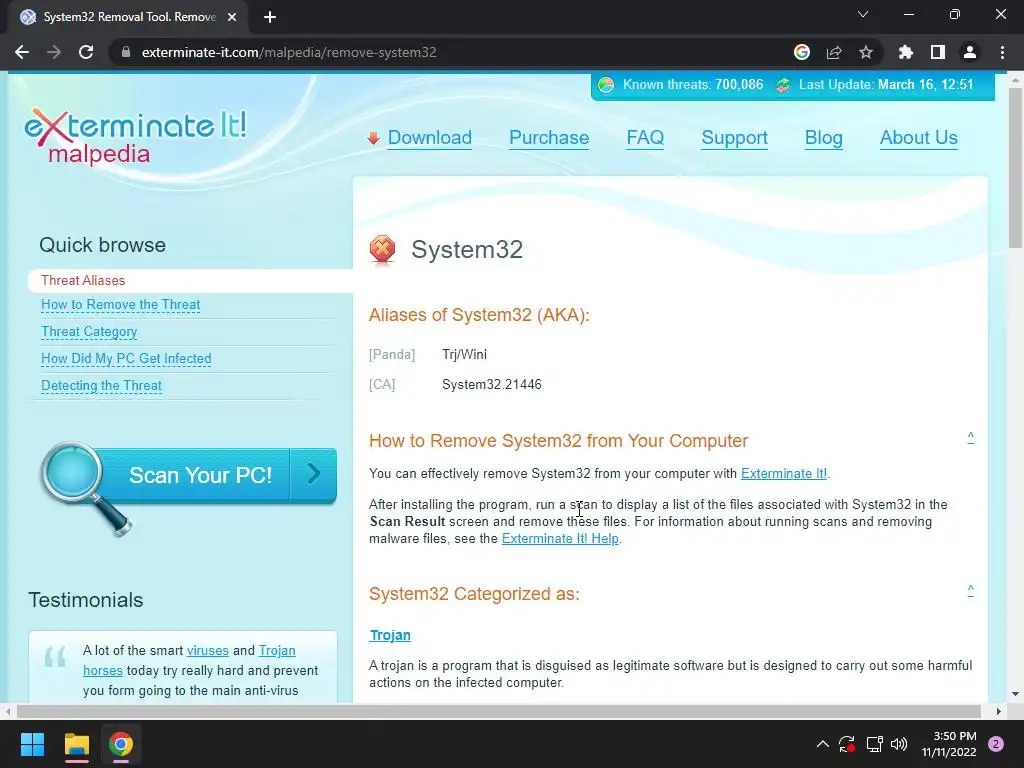Click the System32.21446 alias text
1024x768 pixels.
click(492, 385)
